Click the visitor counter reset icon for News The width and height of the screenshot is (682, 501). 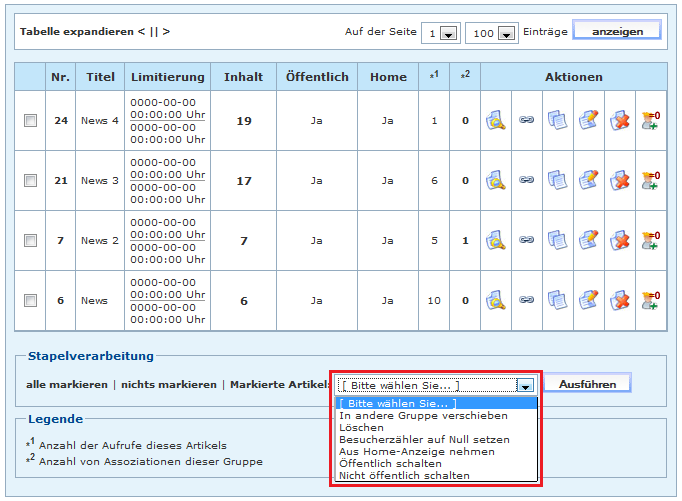pos(651,300)
